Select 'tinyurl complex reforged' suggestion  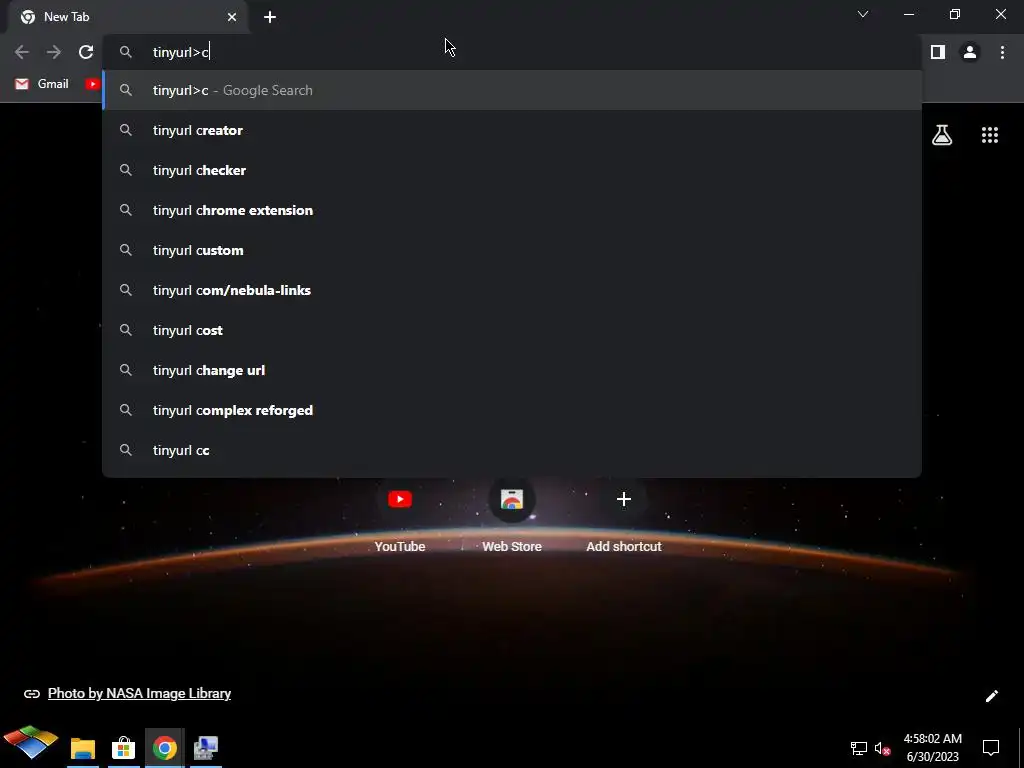point(512,410)
